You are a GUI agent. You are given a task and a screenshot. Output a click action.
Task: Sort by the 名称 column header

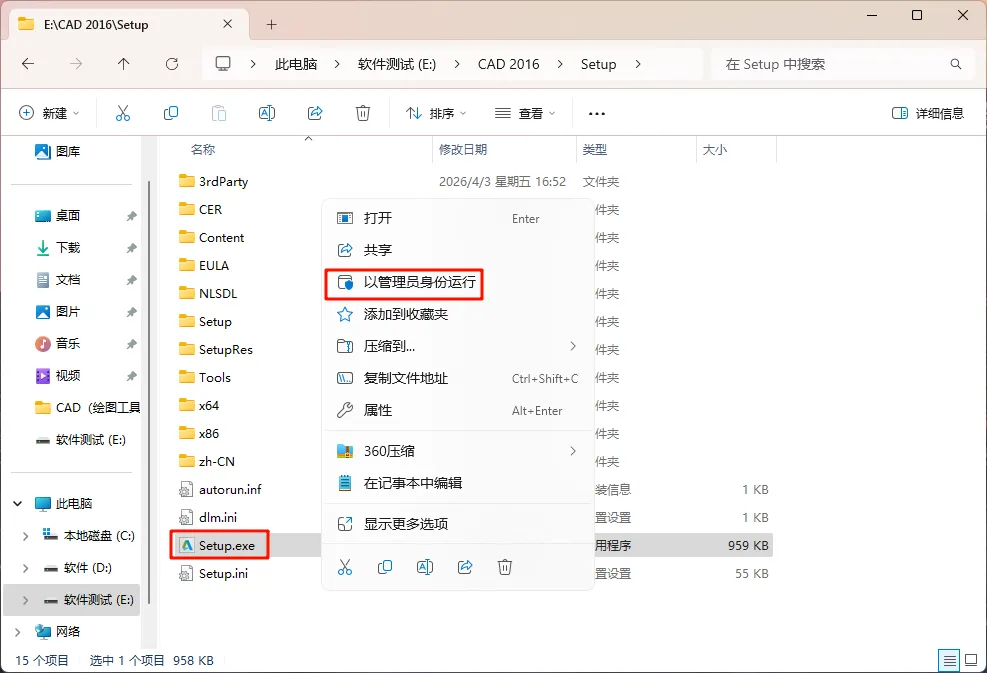(x=203, y=149)
